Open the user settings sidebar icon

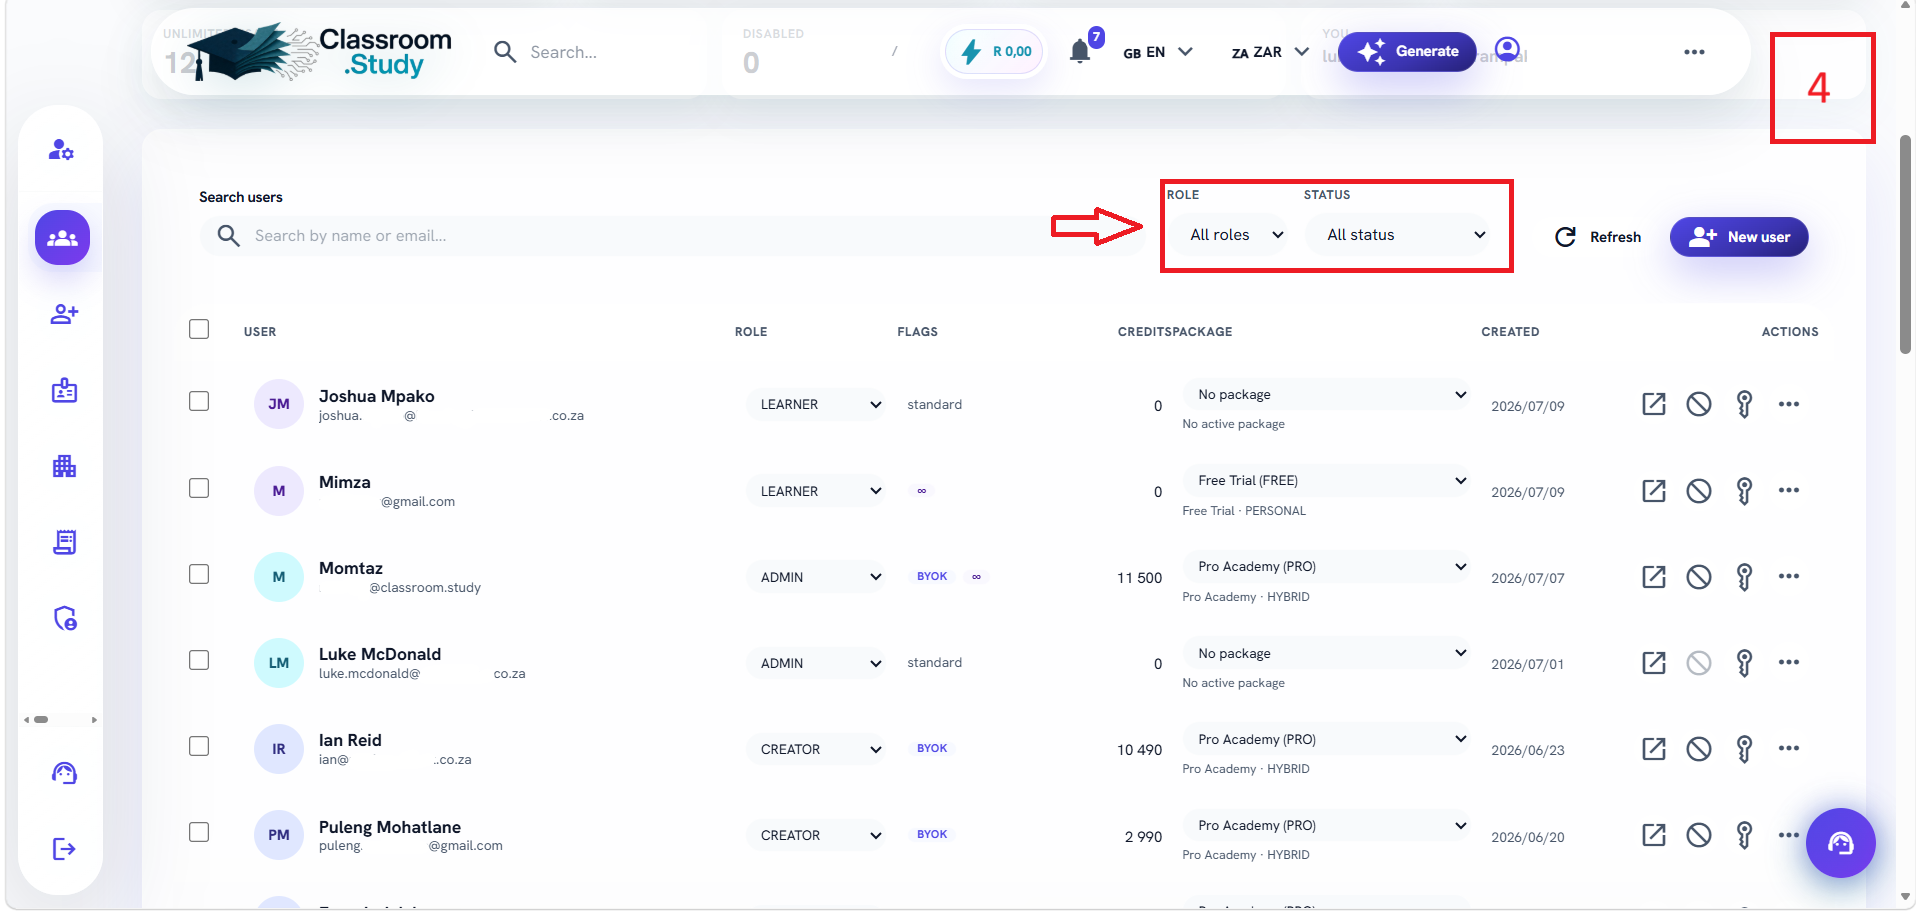(62, 150)
